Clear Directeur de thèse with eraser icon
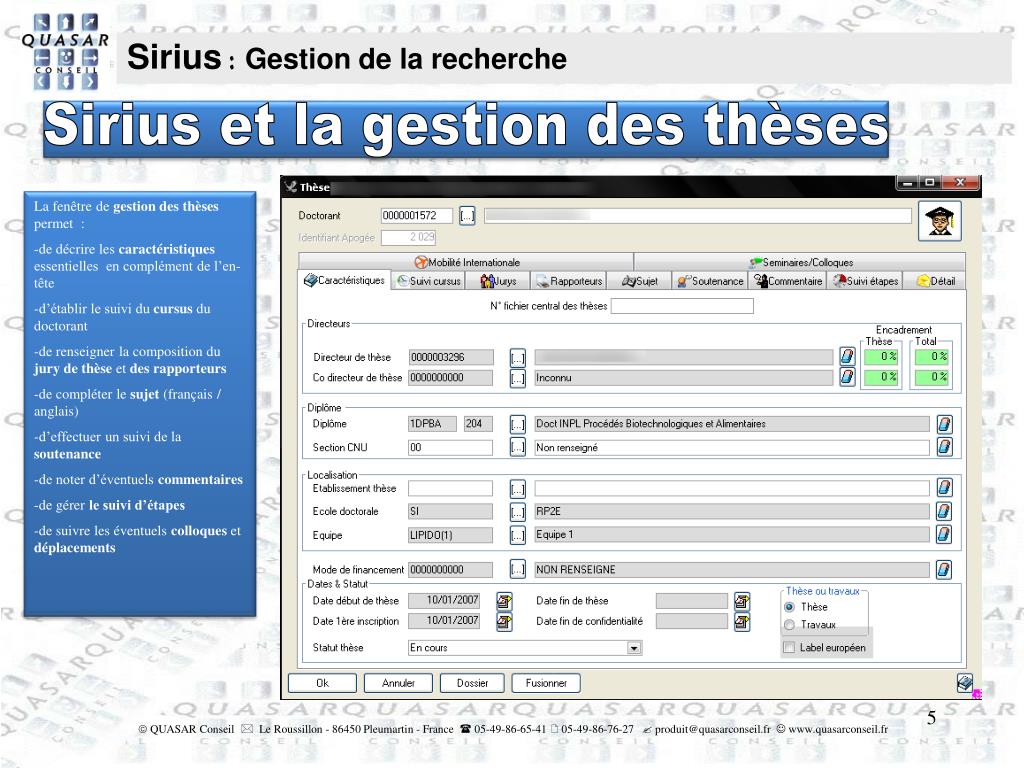1024x768 pixels. click(x=847, y=357)
